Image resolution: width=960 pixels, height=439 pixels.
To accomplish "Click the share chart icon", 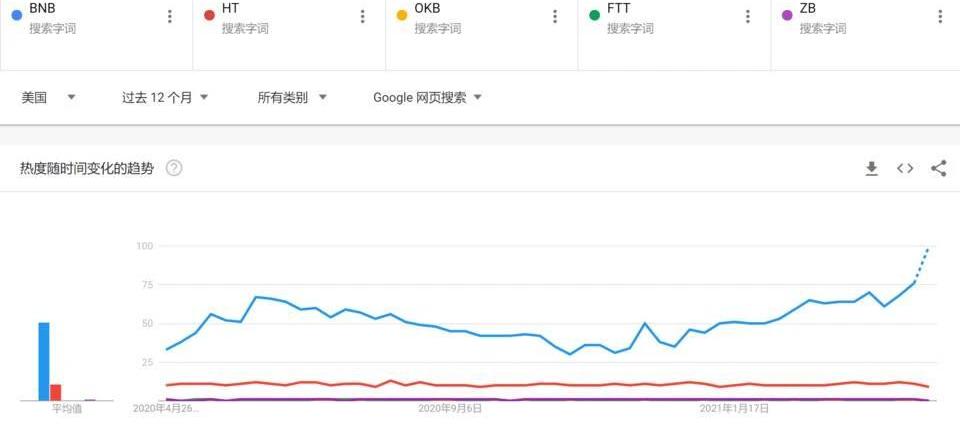I will [x=938, y=169].
